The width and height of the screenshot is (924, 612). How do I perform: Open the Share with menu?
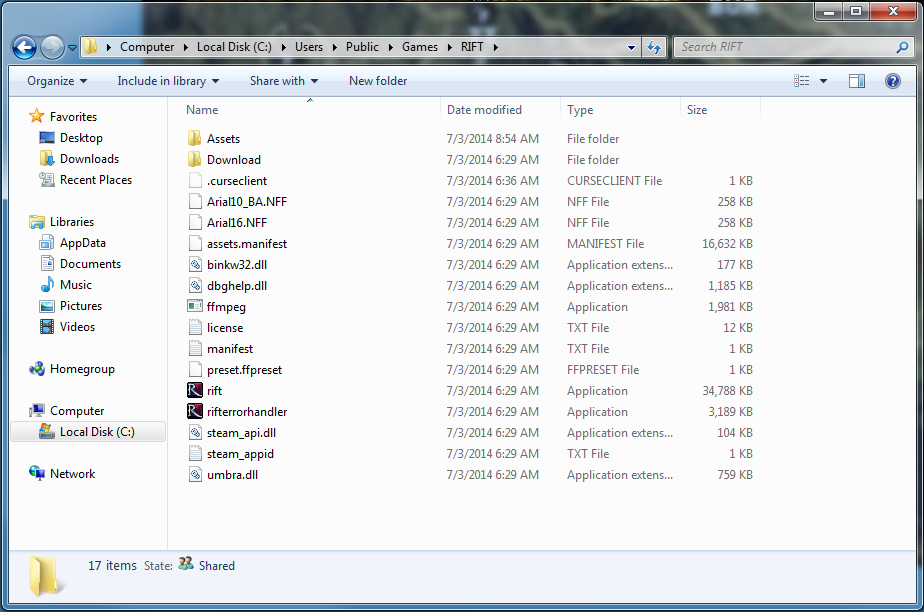(x=283, y=81)
